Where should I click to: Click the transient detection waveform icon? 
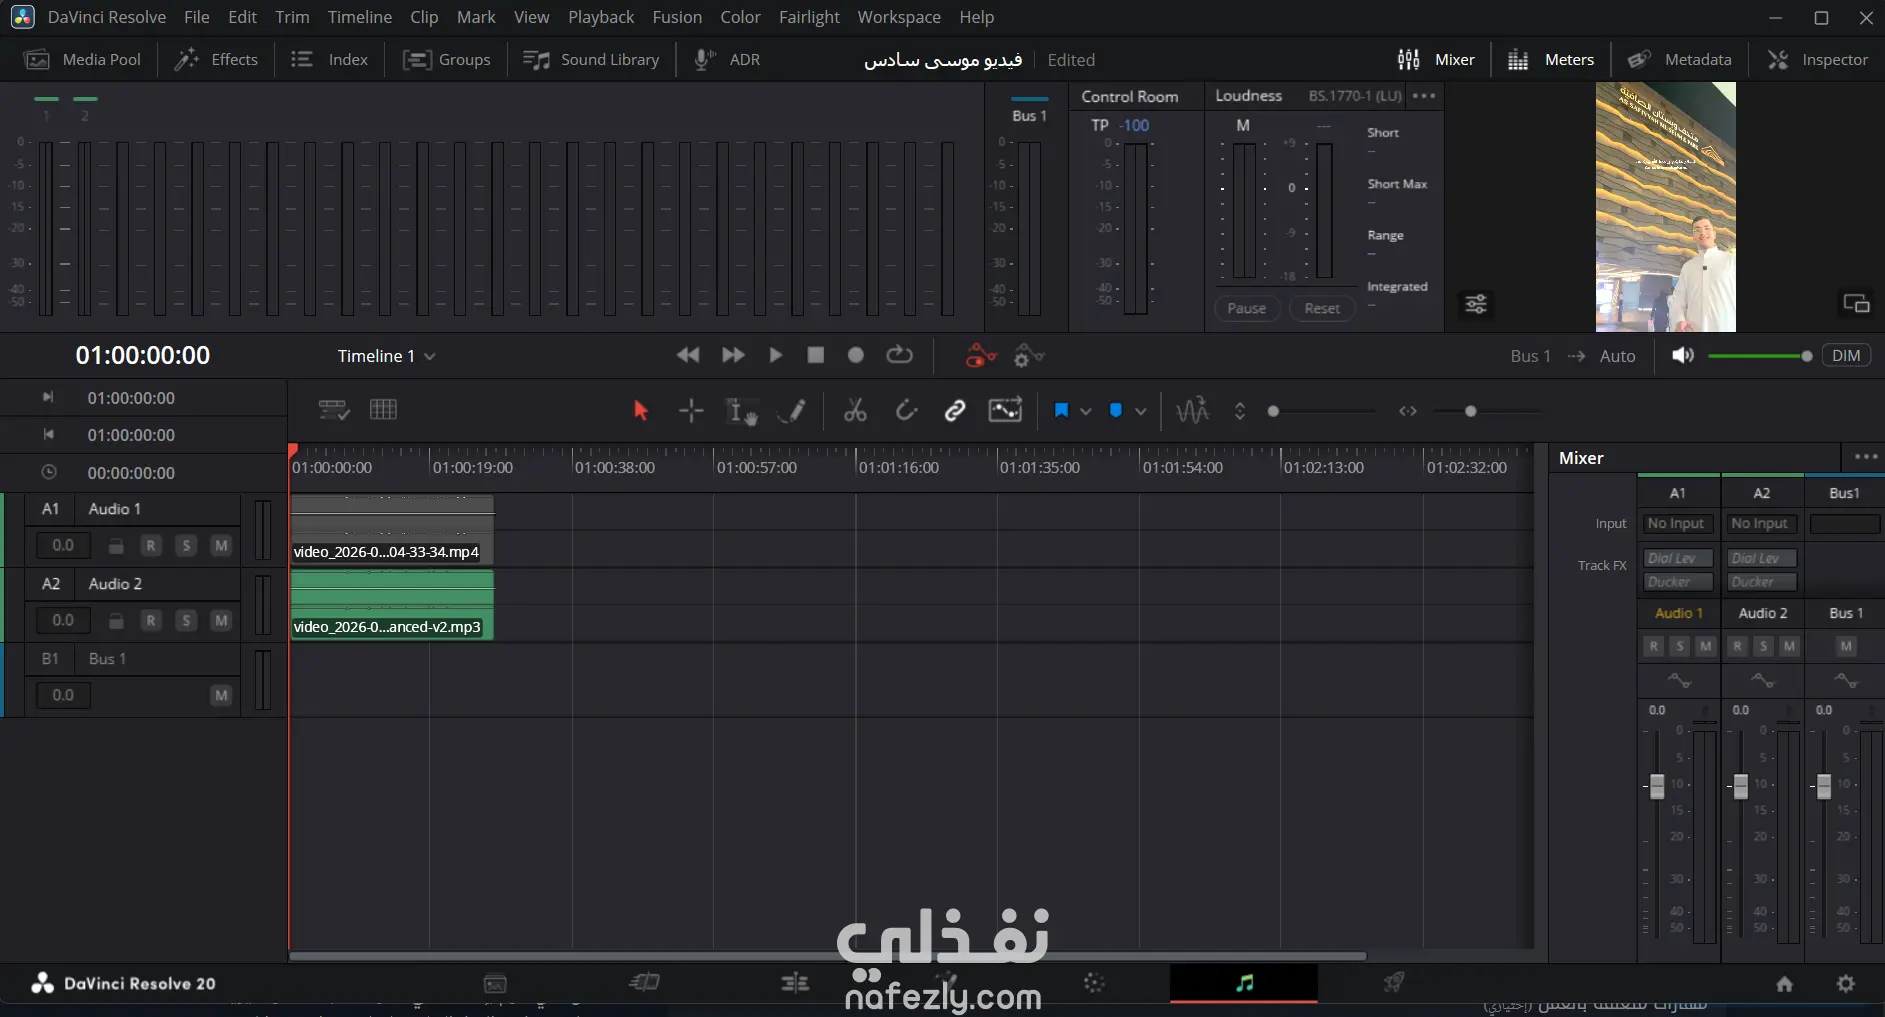pyautogui.click(x=1192, y=410)
